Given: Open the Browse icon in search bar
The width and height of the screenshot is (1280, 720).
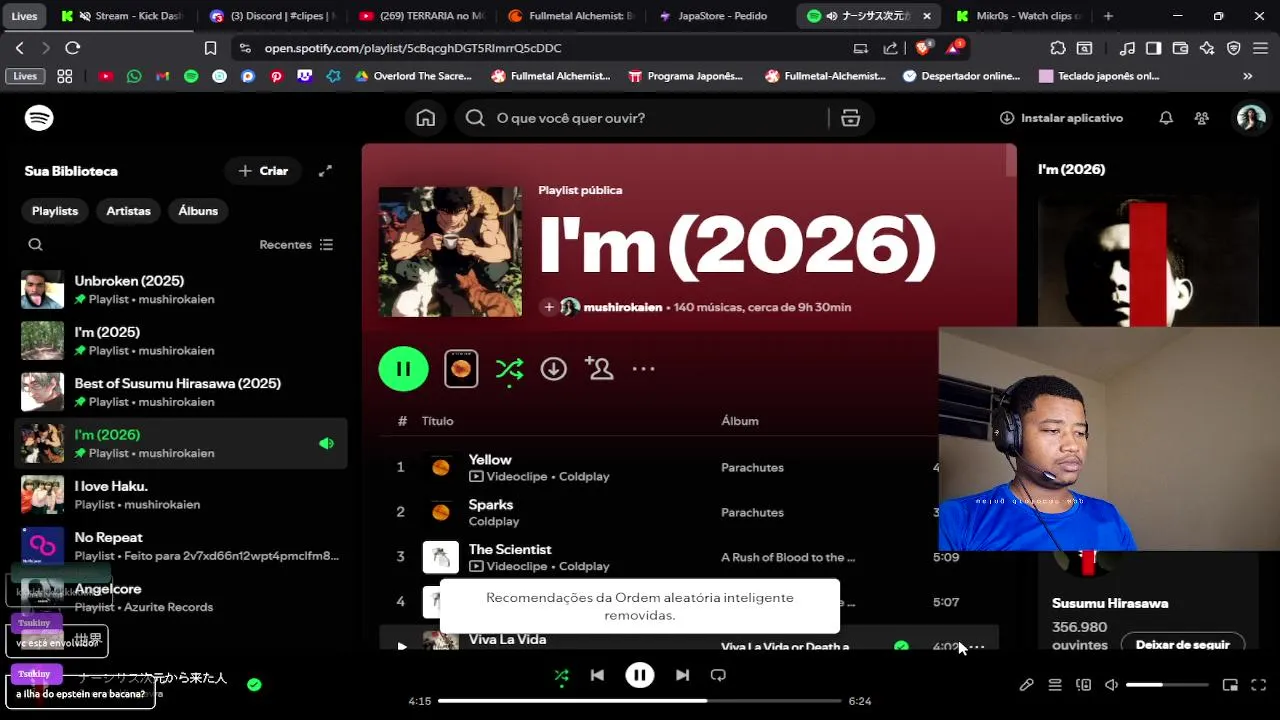Looking at the screenshot, I should pyautogui.click(x=851, y=118).
